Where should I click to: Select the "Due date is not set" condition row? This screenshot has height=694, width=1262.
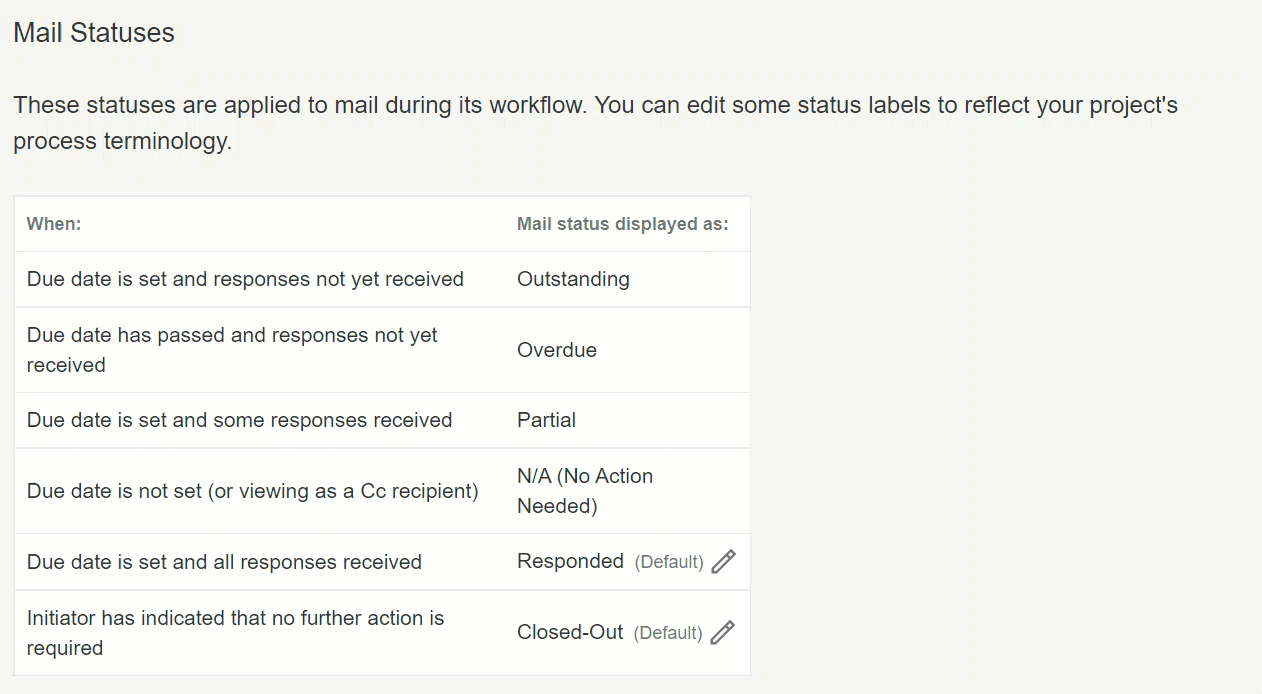click(x=252, y=491)
